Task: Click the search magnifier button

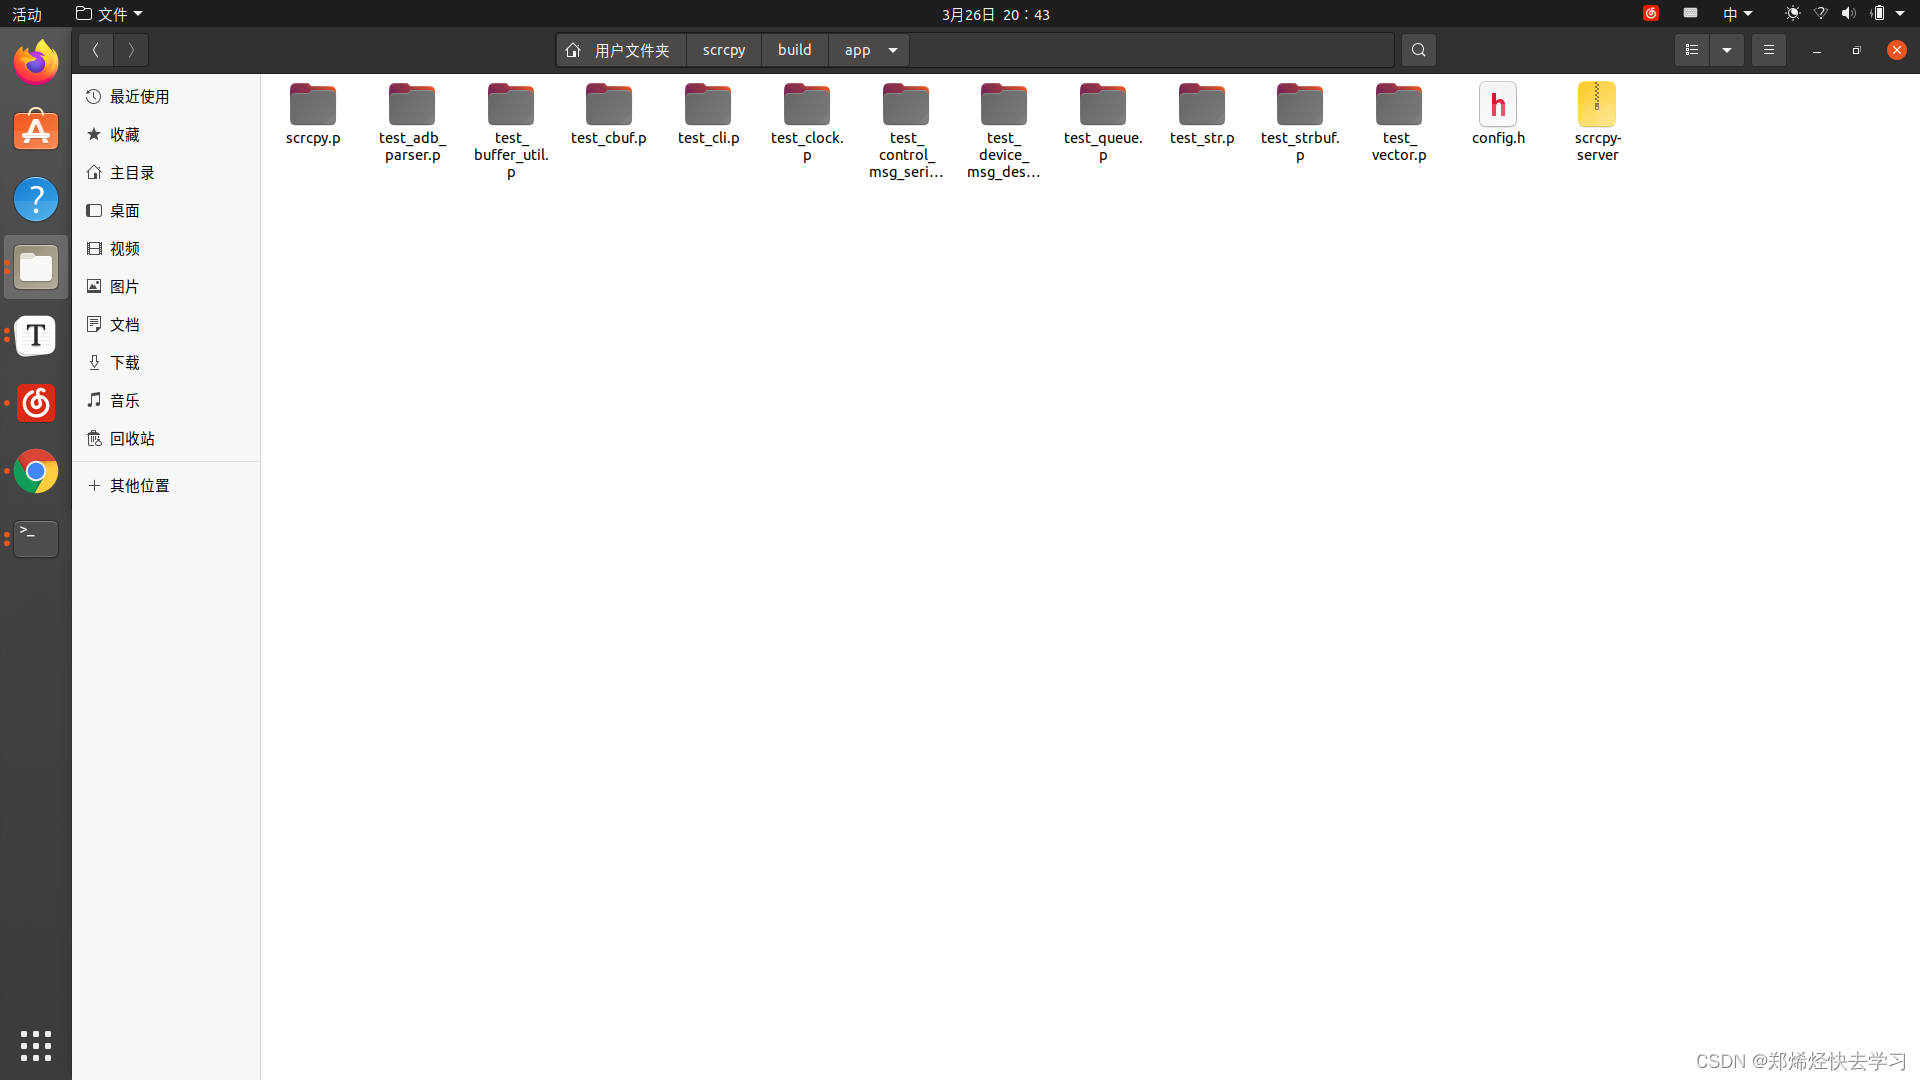Action: (x=1418, y=50)
